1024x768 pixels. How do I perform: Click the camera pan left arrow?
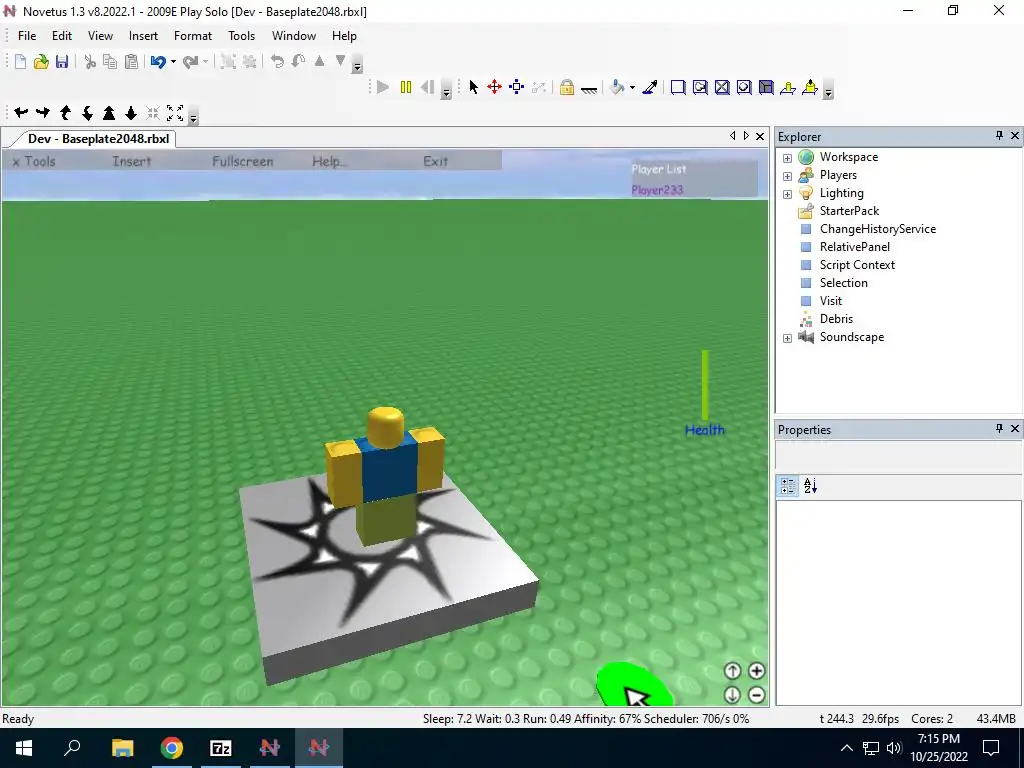point(21,112)
